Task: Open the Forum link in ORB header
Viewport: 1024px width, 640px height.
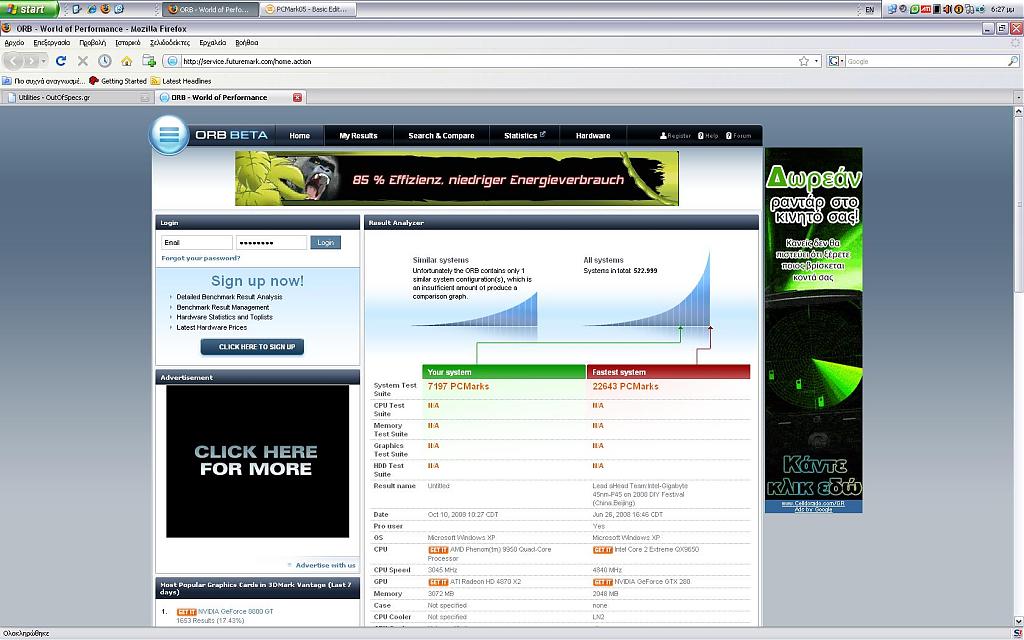Action: 738,136
